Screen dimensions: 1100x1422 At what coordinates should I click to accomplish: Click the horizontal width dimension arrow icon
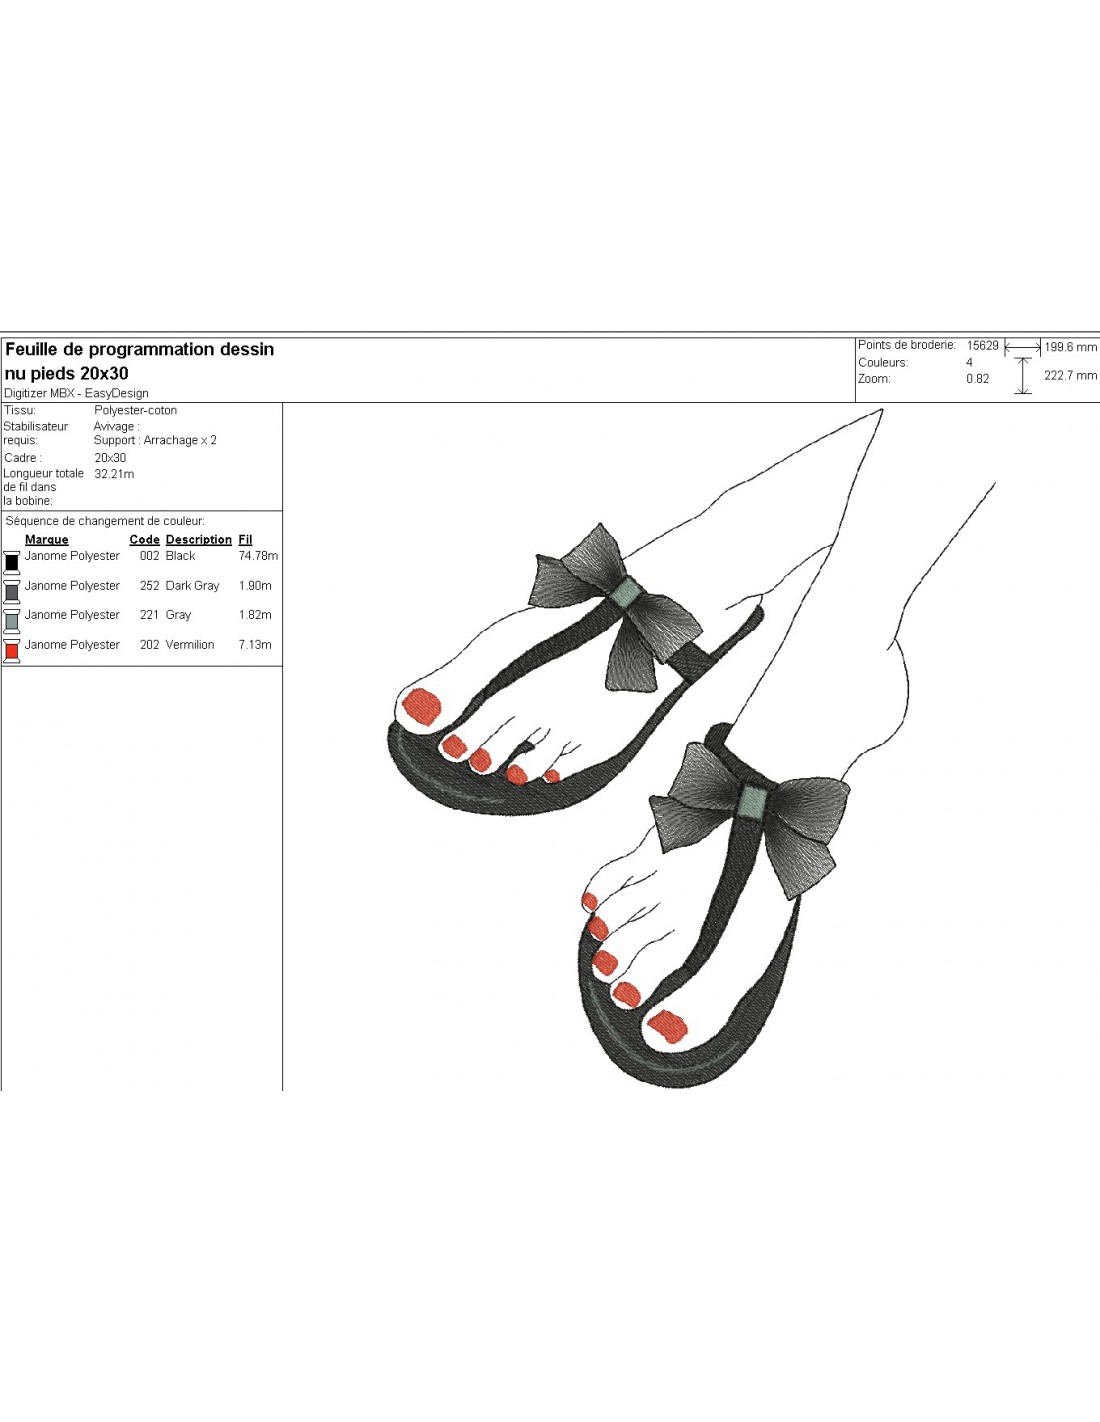click(x=1022, y=347)
